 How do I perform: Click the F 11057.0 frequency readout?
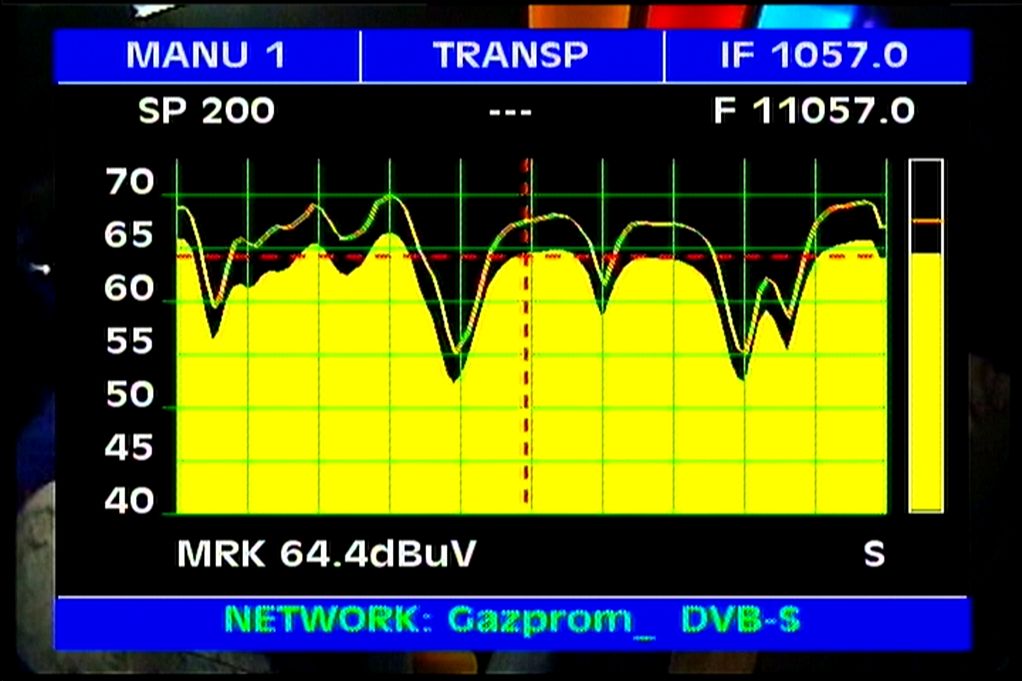(814, 111)
